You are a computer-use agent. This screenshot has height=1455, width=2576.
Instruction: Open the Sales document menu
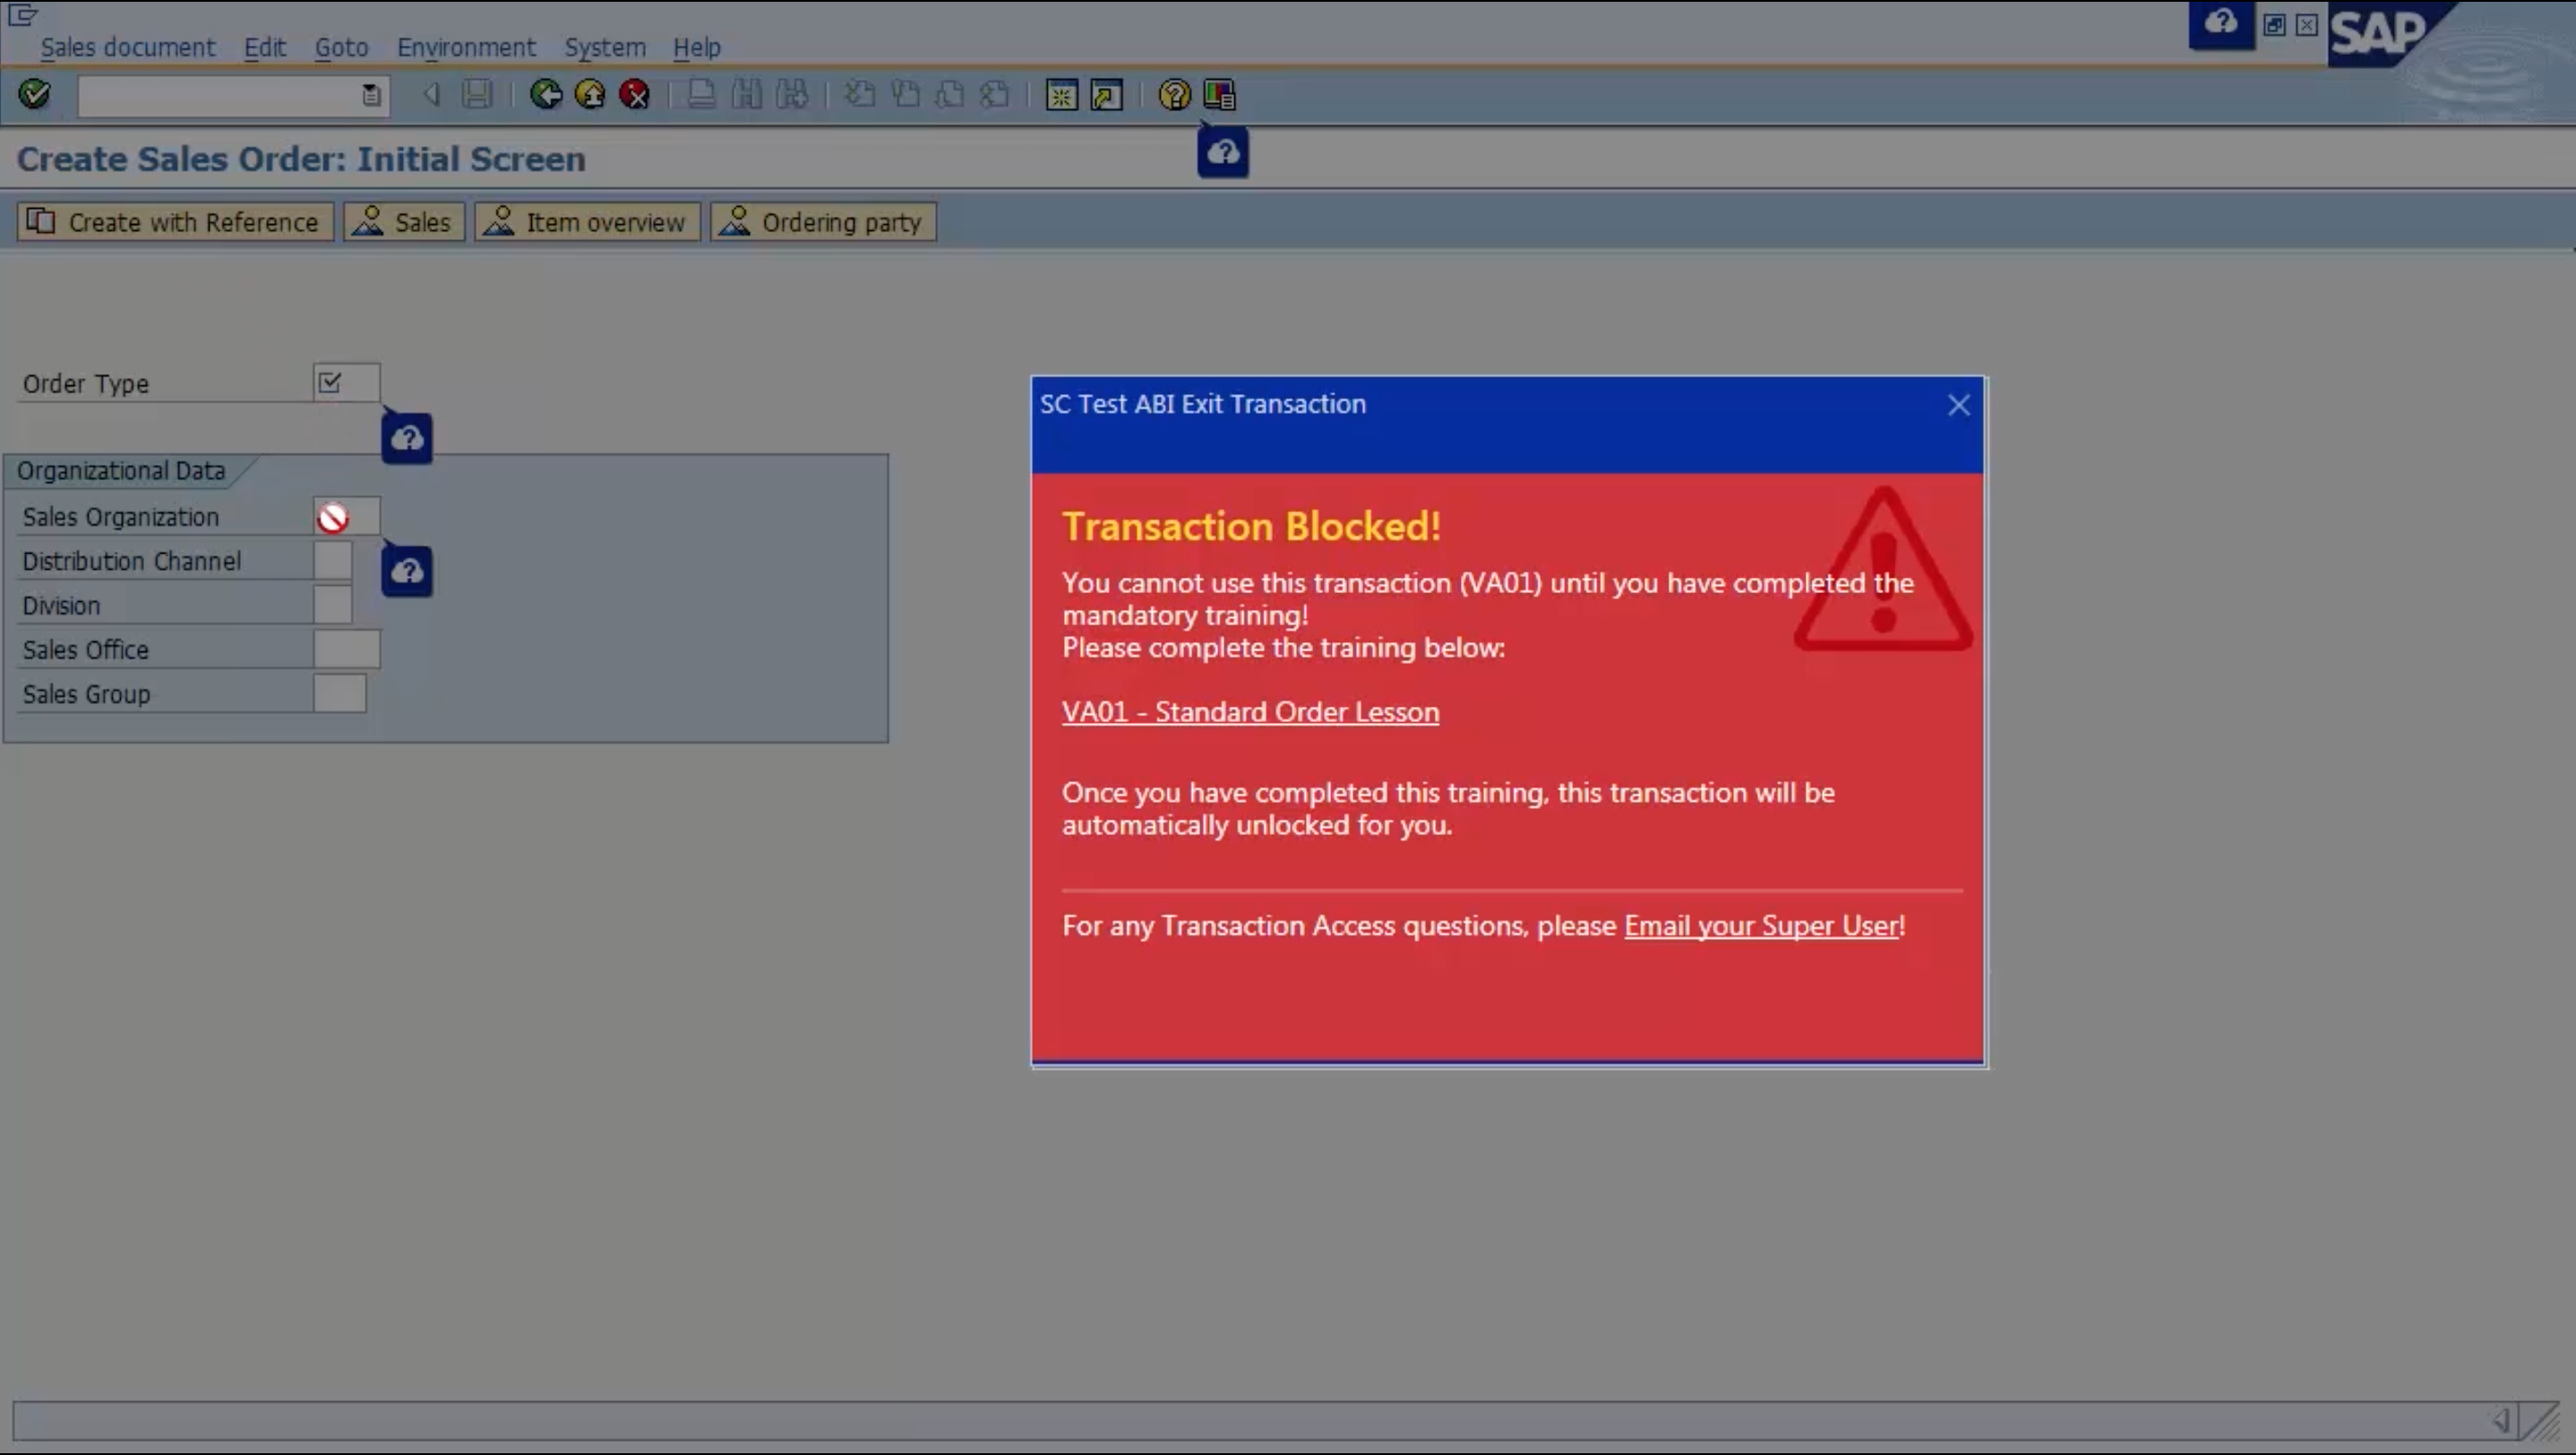tap(127, 47)
